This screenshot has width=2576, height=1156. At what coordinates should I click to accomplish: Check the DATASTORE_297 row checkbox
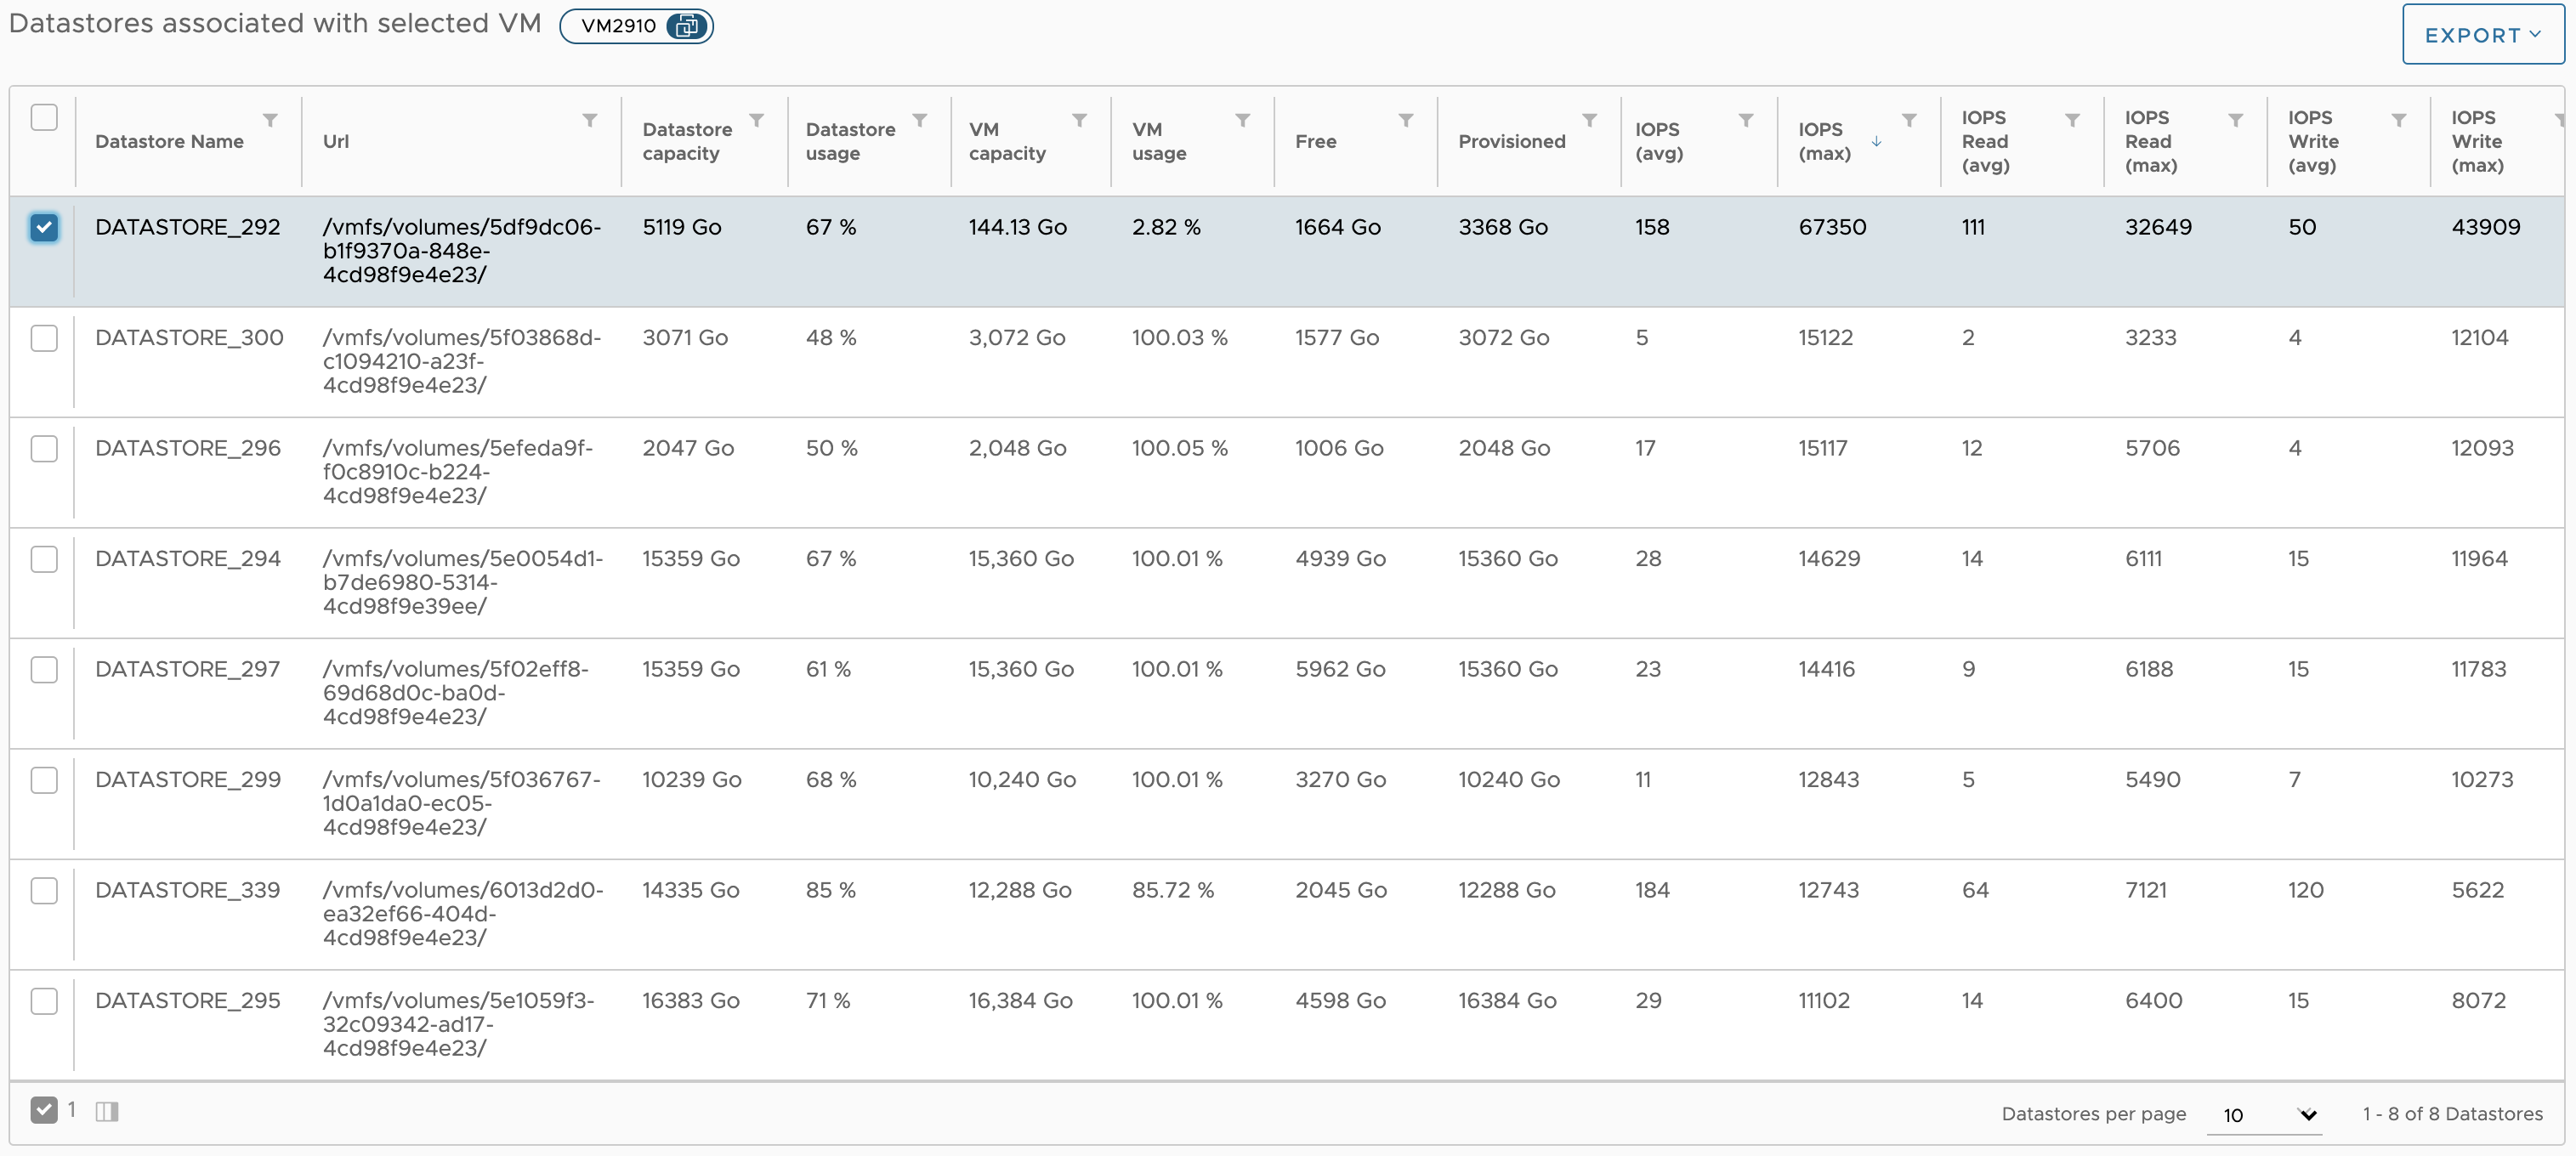point(44,669)
